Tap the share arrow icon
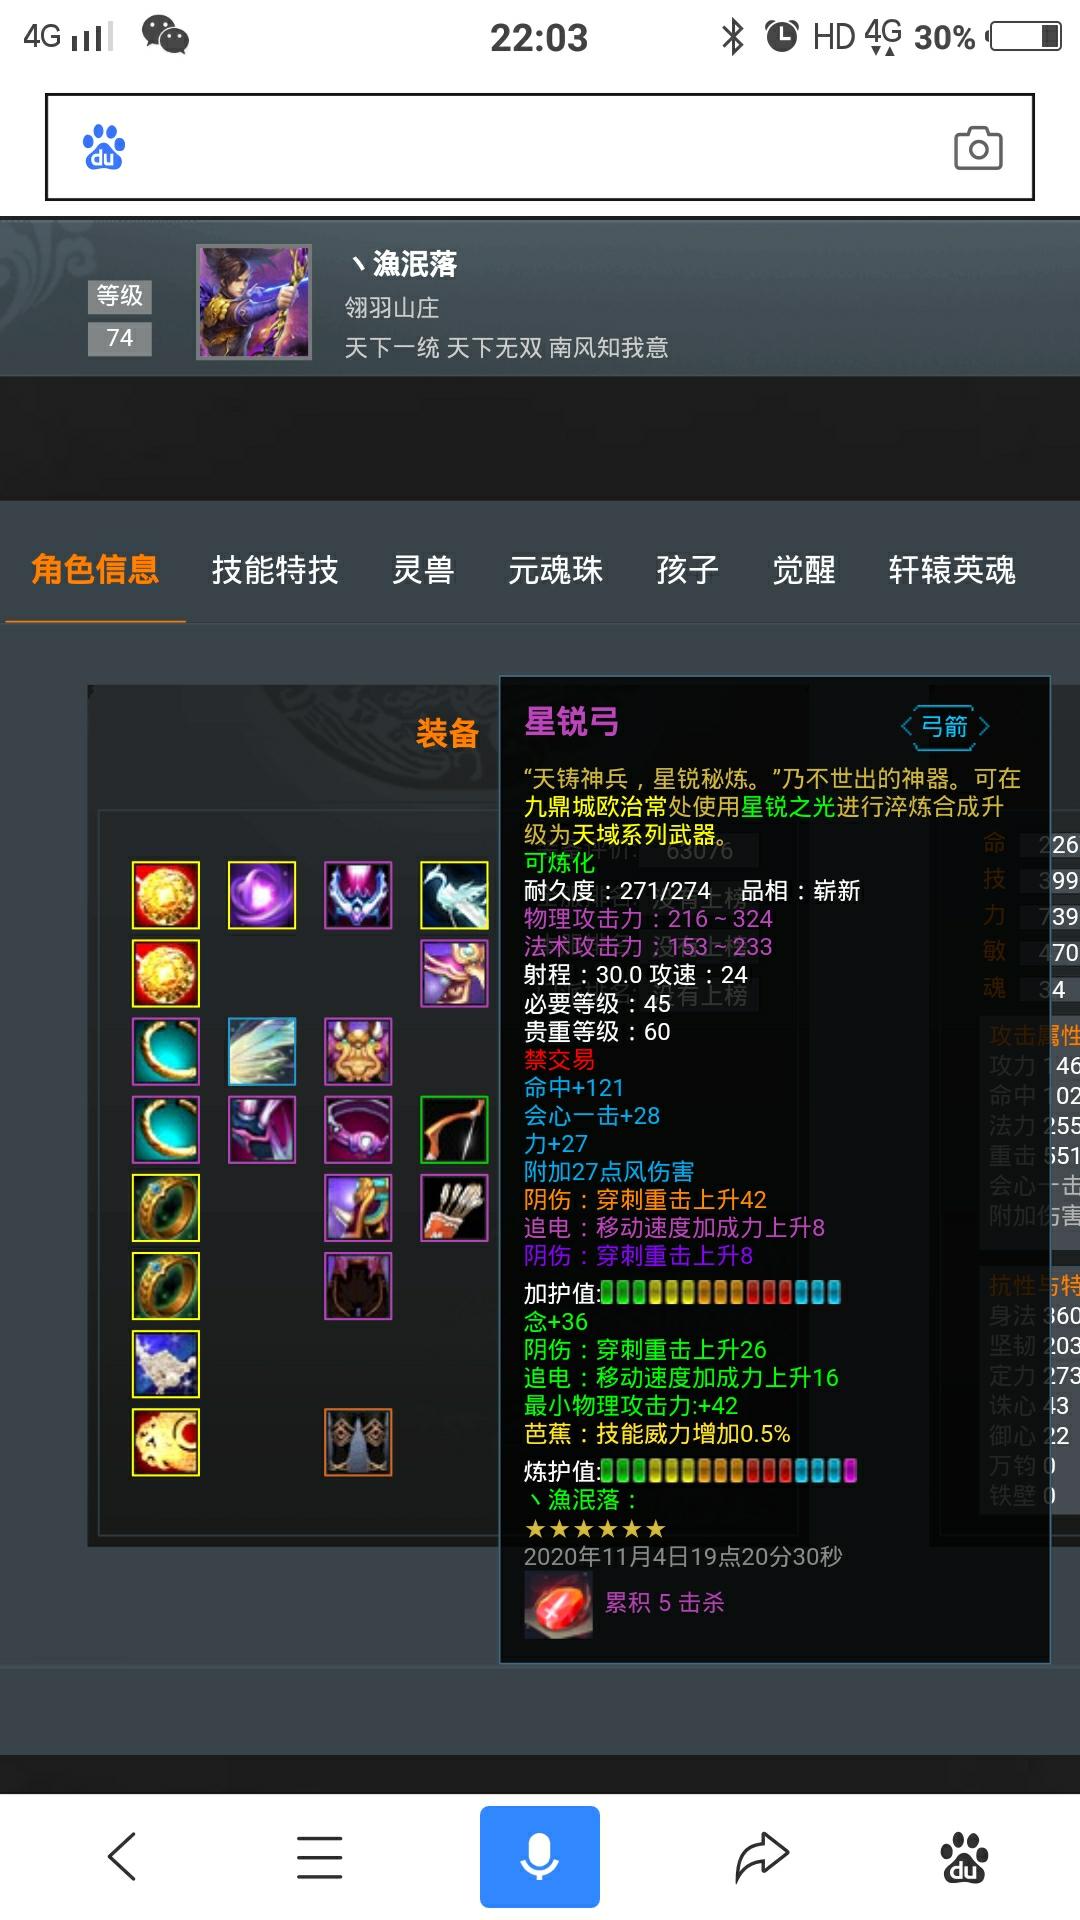Image resolution: width=1080 pixels, height=1920 pixels. click(762, 1857)
